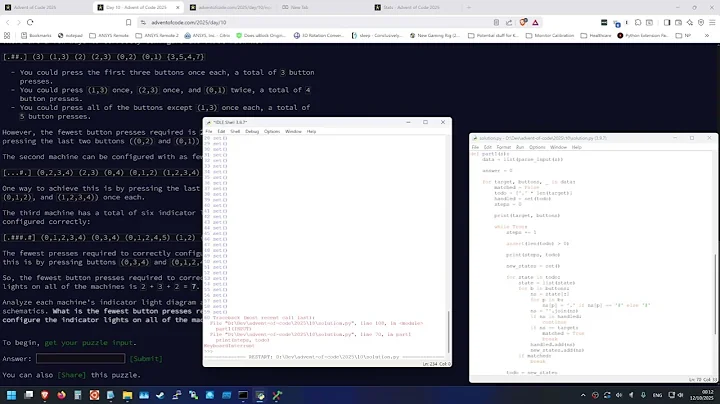Image resolution: width=720 pixels, height=404 pixels.
Task: Open the Edit menu in IDLE Shell
Action: coord(221,131)
